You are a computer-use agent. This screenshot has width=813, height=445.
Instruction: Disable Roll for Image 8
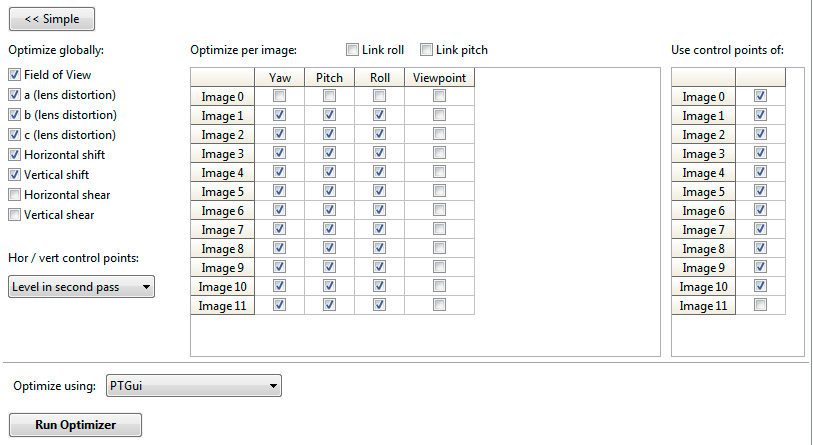[x=379, y=248]
